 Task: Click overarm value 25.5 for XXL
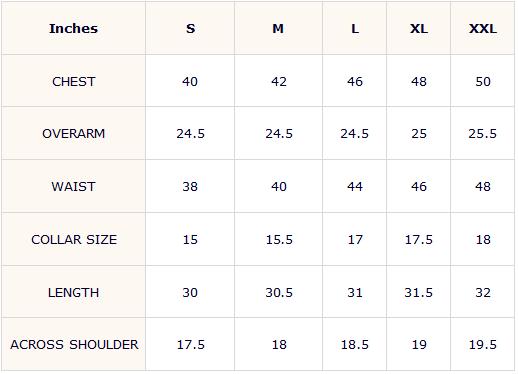tap(482, 134)
